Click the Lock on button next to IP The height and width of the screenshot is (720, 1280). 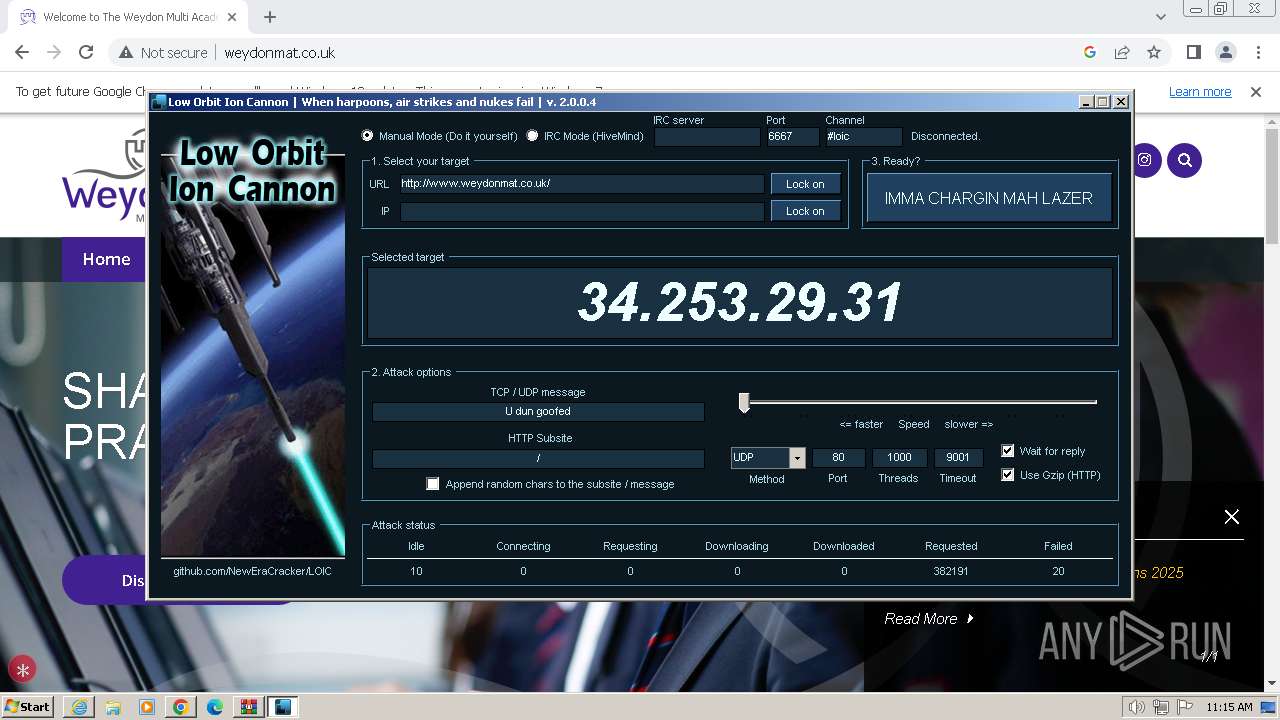(x=805, y=211)
